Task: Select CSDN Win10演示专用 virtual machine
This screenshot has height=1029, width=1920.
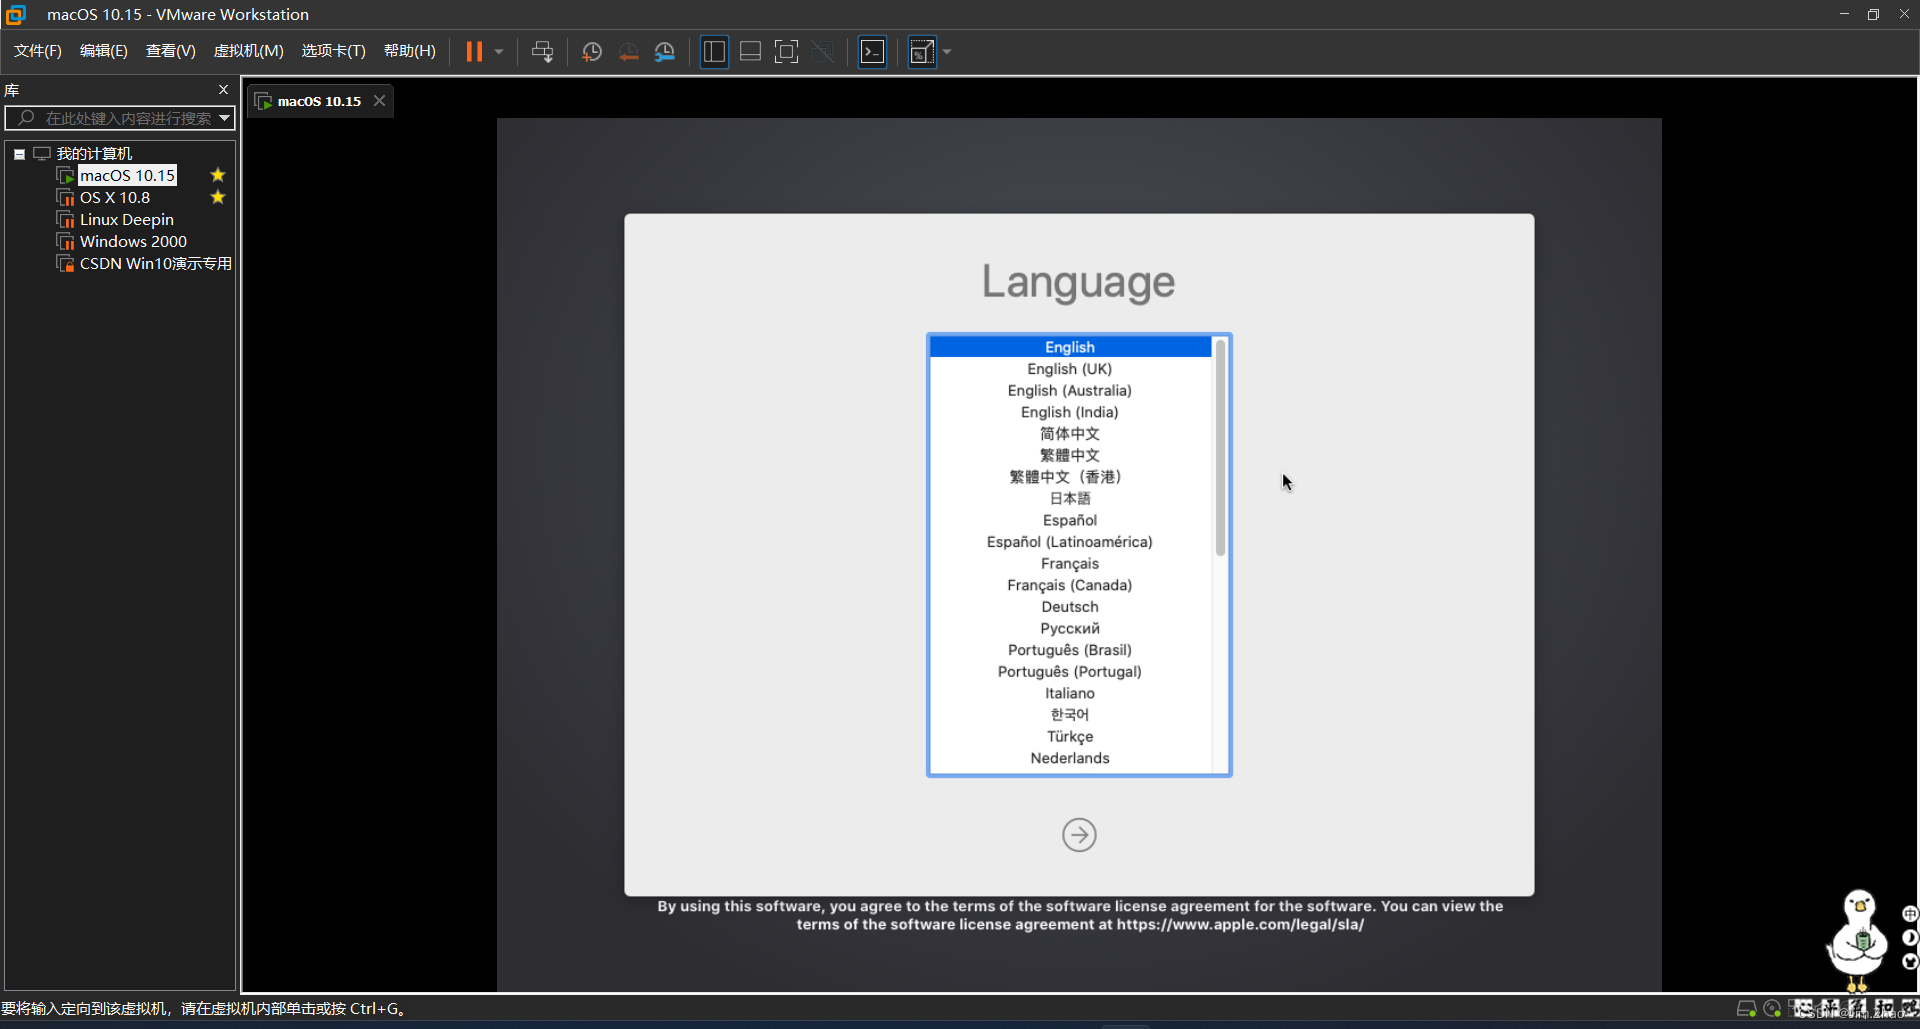Action: click(x=155, y=264)
